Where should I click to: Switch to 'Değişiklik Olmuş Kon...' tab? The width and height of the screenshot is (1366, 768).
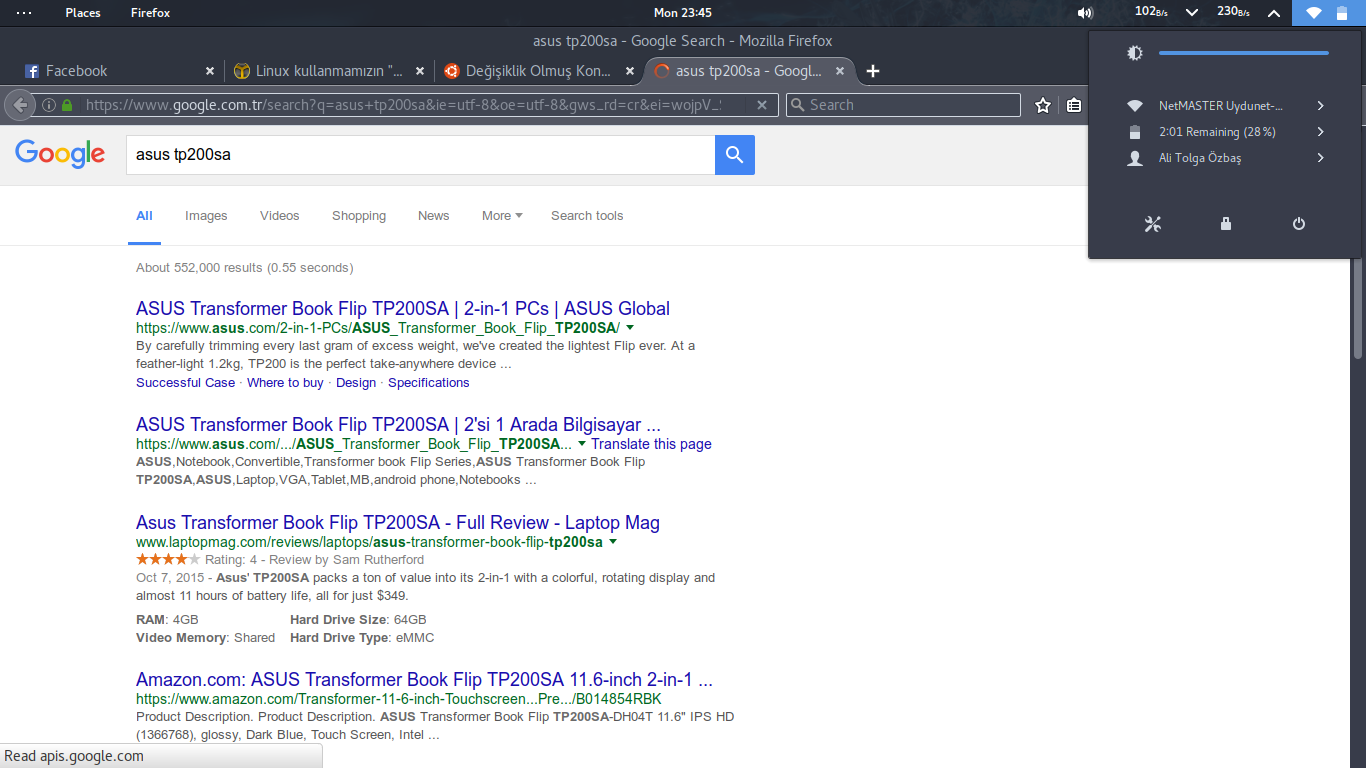(x=535, y=71)
